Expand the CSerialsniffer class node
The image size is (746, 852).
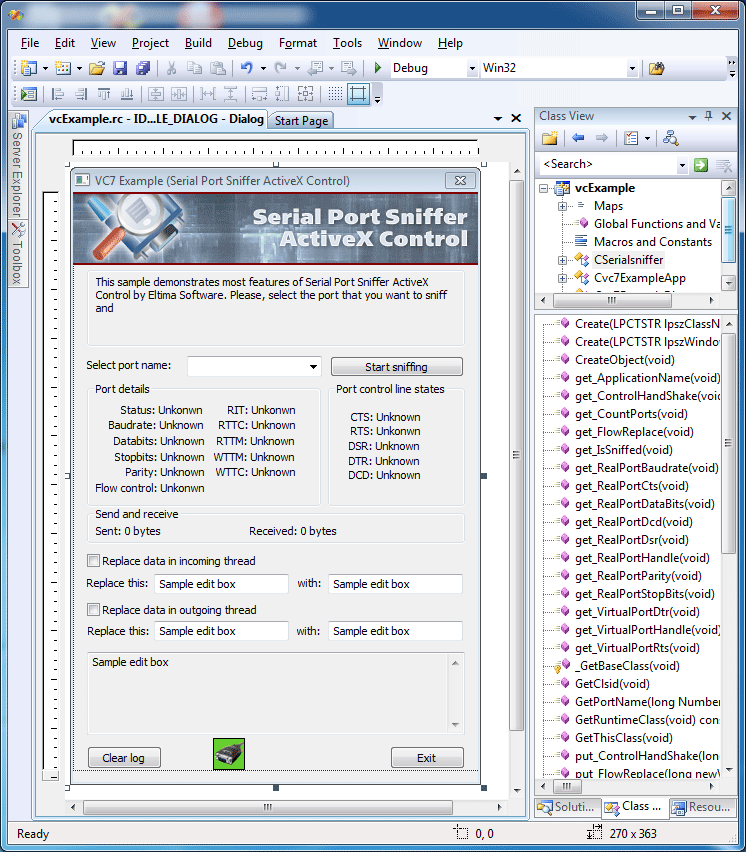pos(563,260)
